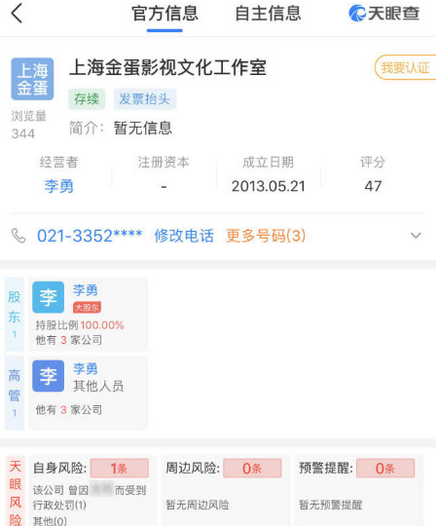Tap the 成立日期 2013.05.21 value
Viewport: 436px width, 526px height.
[x=268, y=186]
